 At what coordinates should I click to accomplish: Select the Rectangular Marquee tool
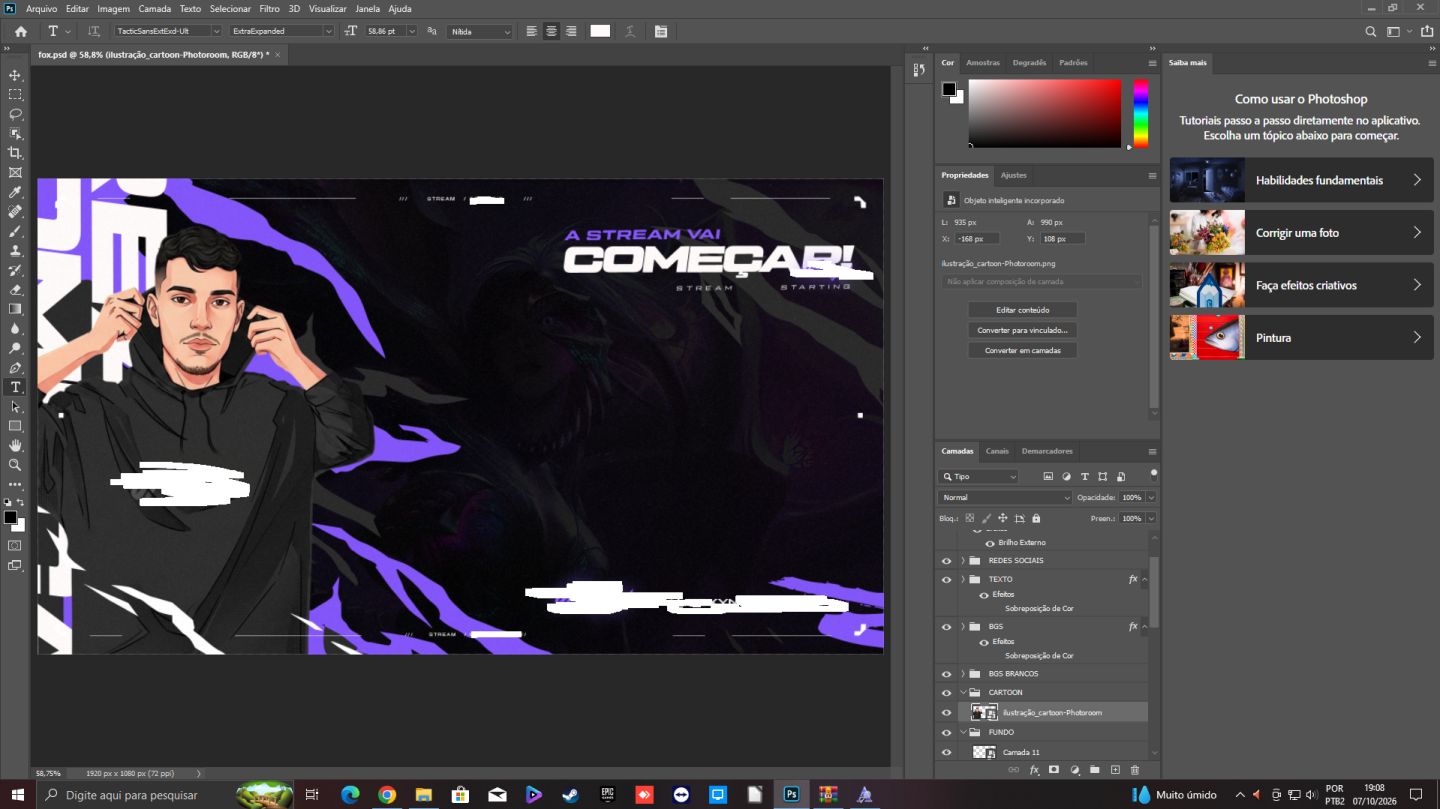tap(15, 95)
